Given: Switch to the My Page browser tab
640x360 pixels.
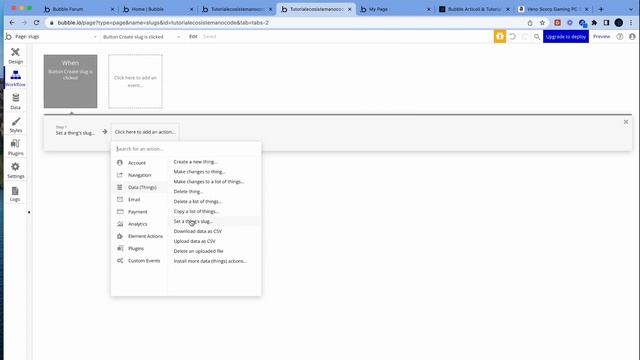Looking at the screenshot, I should pos(395,9).
